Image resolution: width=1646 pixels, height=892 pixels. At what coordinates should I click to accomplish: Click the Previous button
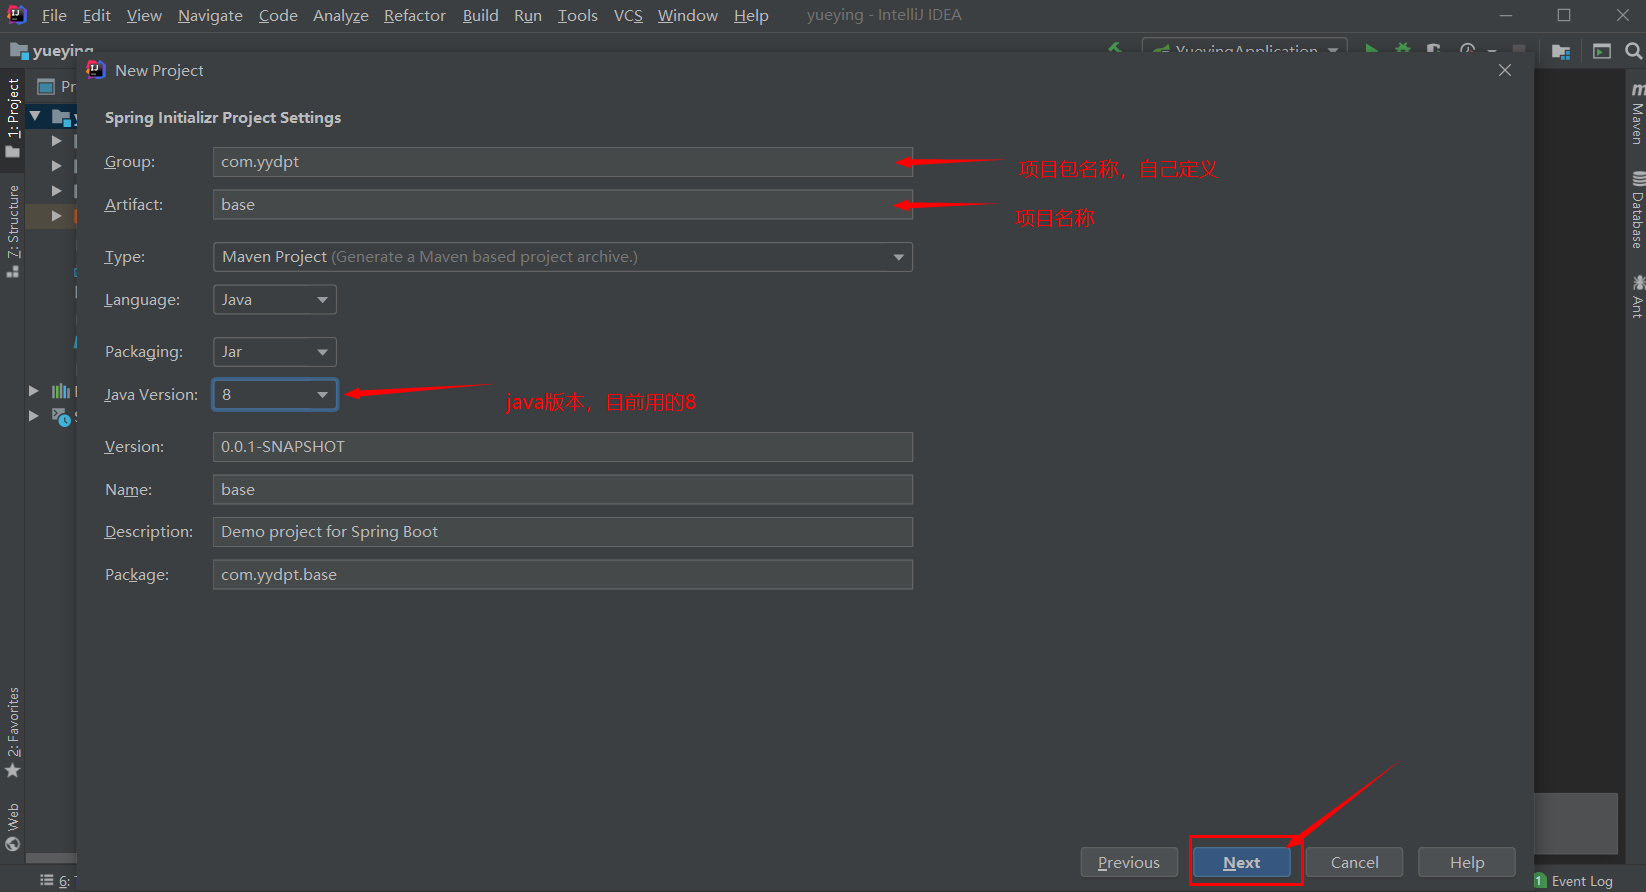1129,862
